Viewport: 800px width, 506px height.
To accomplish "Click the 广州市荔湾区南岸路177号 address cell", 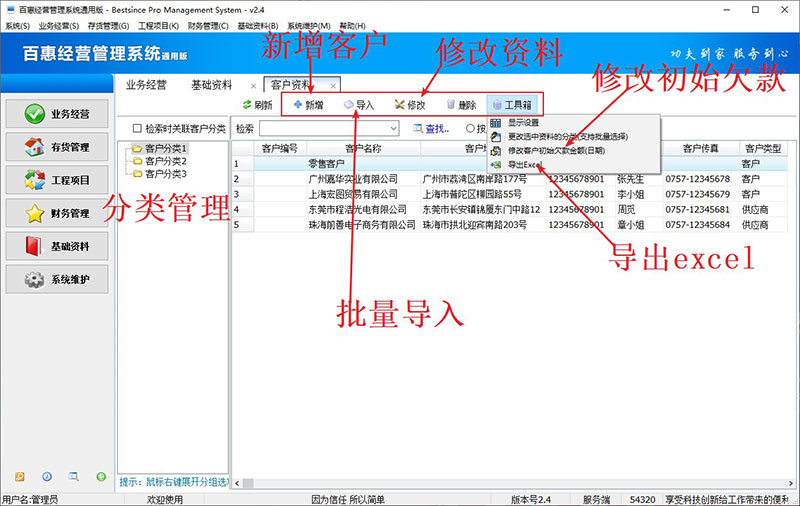I will (x=483, y=179).
